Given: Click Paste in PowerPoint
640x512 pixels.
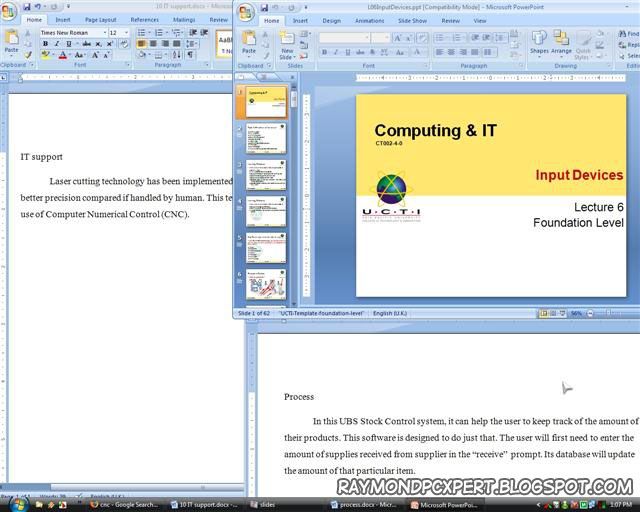Looking at the screenshot, I should [x=249, y=44].
